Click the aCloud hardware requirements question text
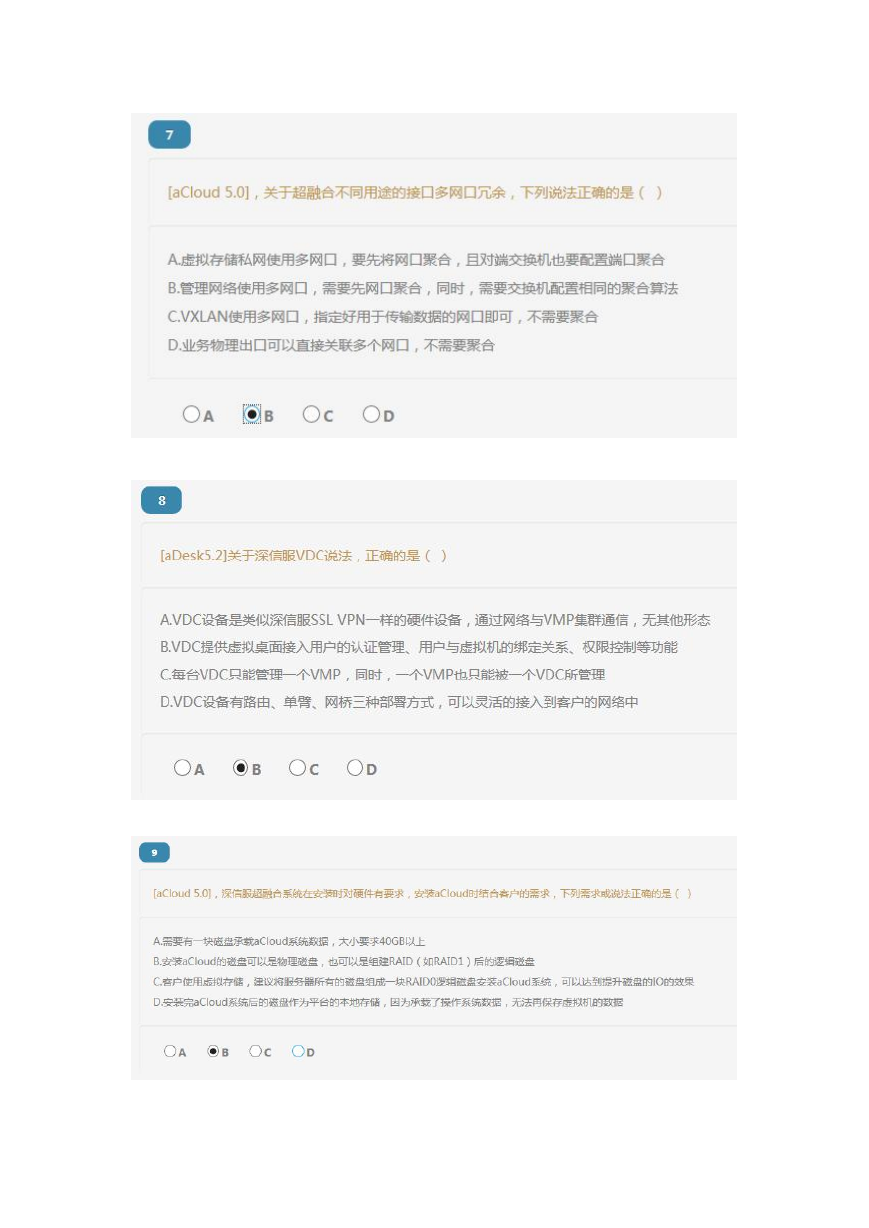Image resolution: width=869 pixels, height=1228 pixels. click(422, 893)
